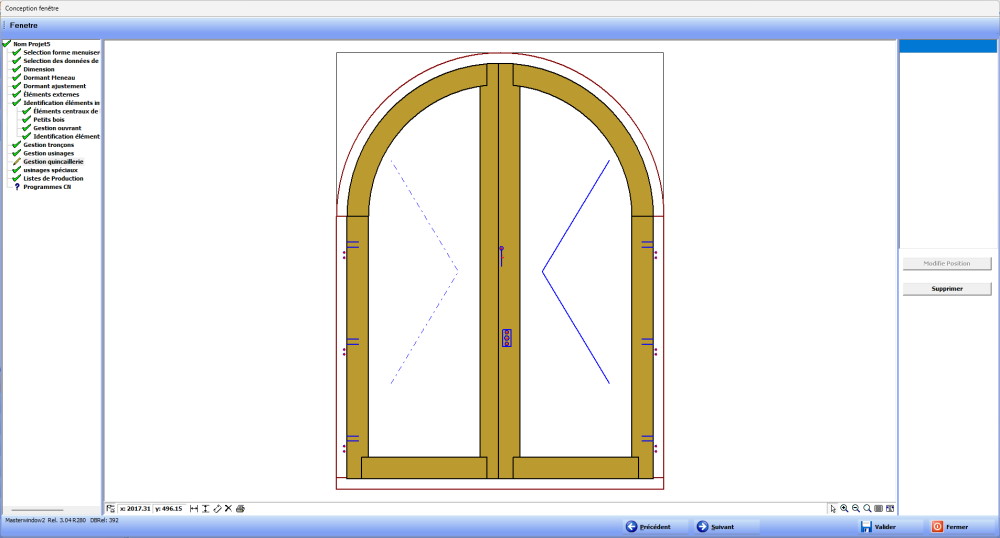Viewport: 1000px width, 538px height.
Task: Open the Gestion ouvrant sub-step
Action: point(57,128)
